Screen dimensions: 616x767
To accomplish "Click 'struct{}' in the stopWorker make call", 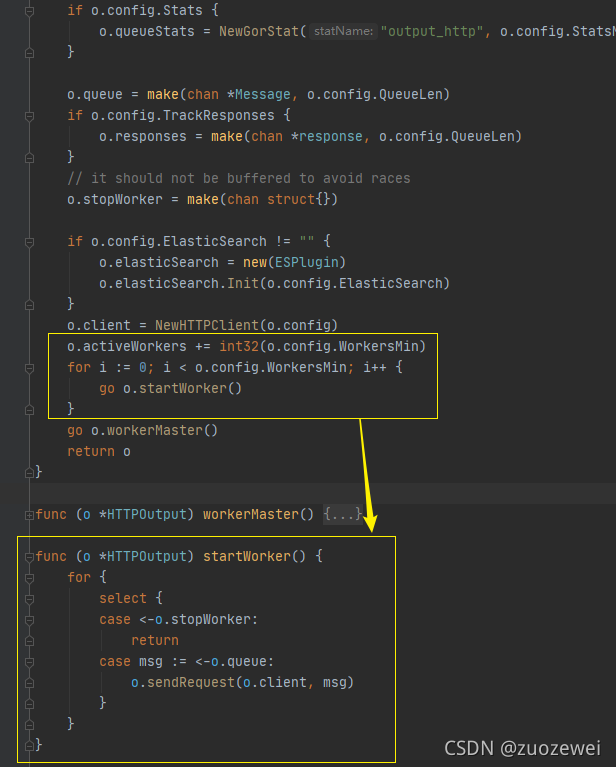I will tap(298, 200).
